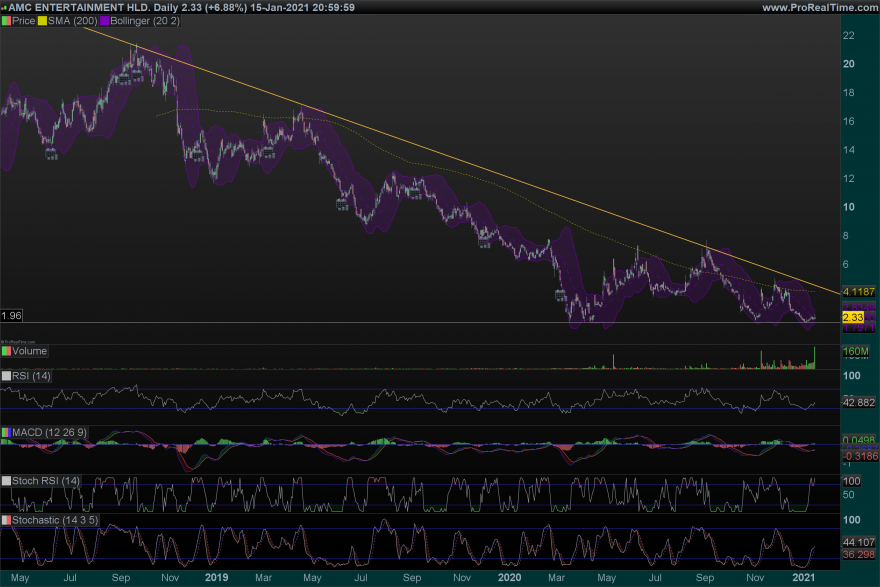The height and width of the screenshot is (587, 880).
Task: Click the MACD (12 26 9) panel label
Action: tap(49, 433)
